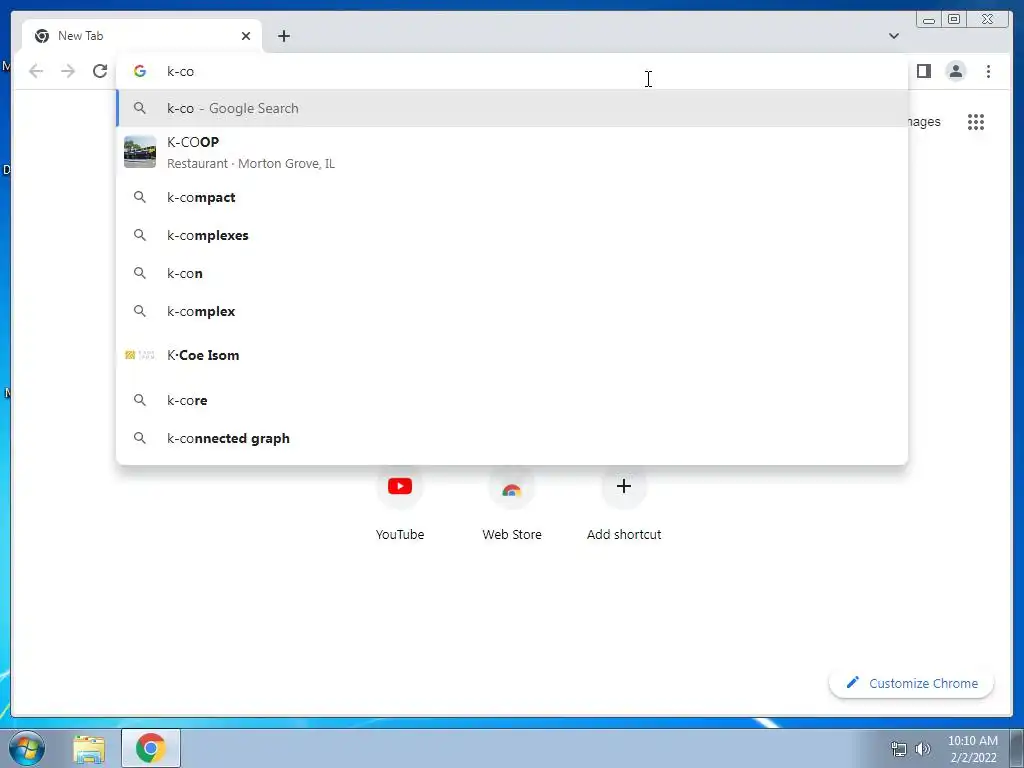Choose the 'k-core' suggestion
Image resolution: width=1024 pixels, height=768 pixels.
click(512, 400)
